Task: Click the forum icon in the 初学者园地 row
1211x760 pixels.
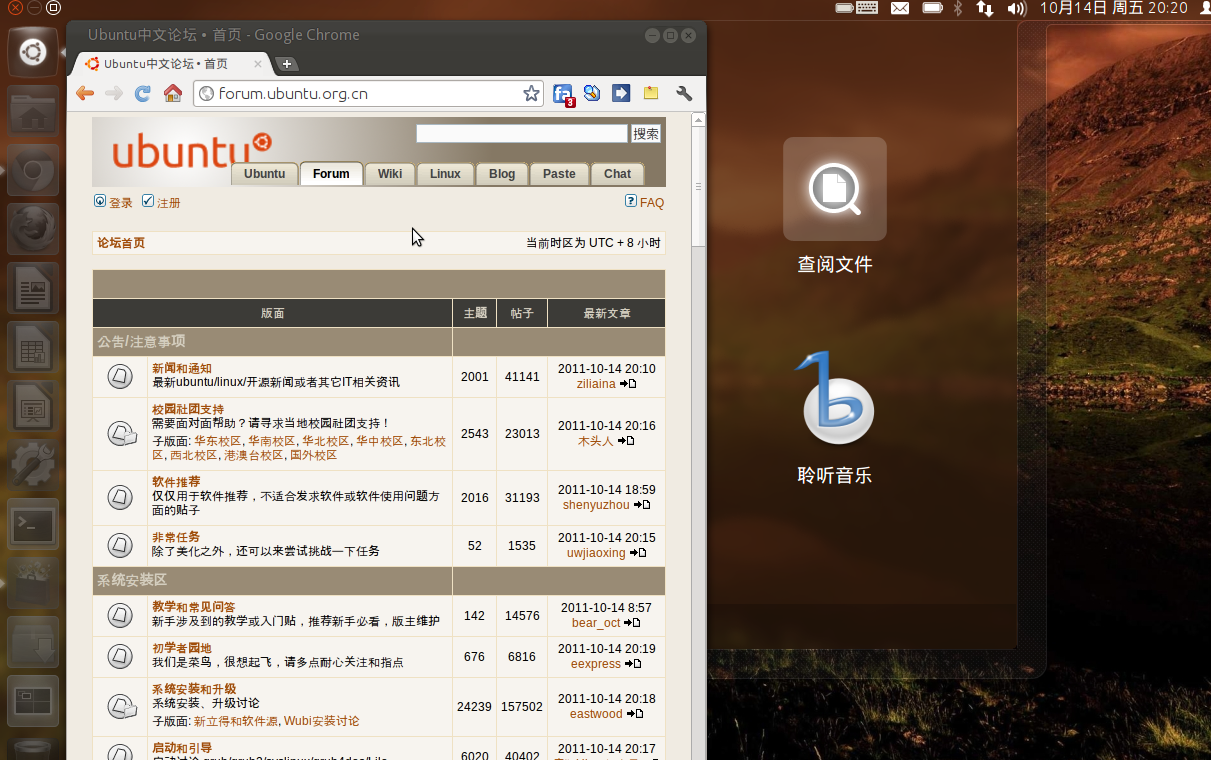Action: pyautogui.click(x=120, y=657)
